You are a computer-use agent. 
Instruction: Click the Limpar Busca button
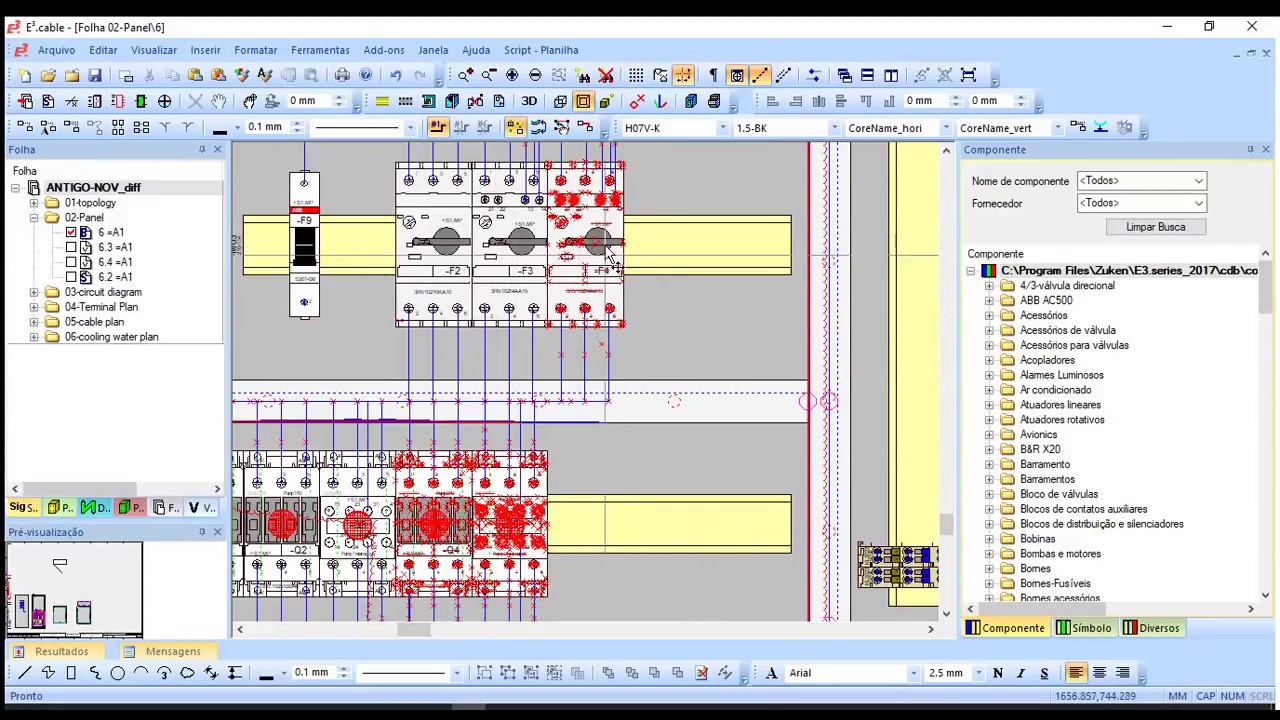pos(1155,227)
